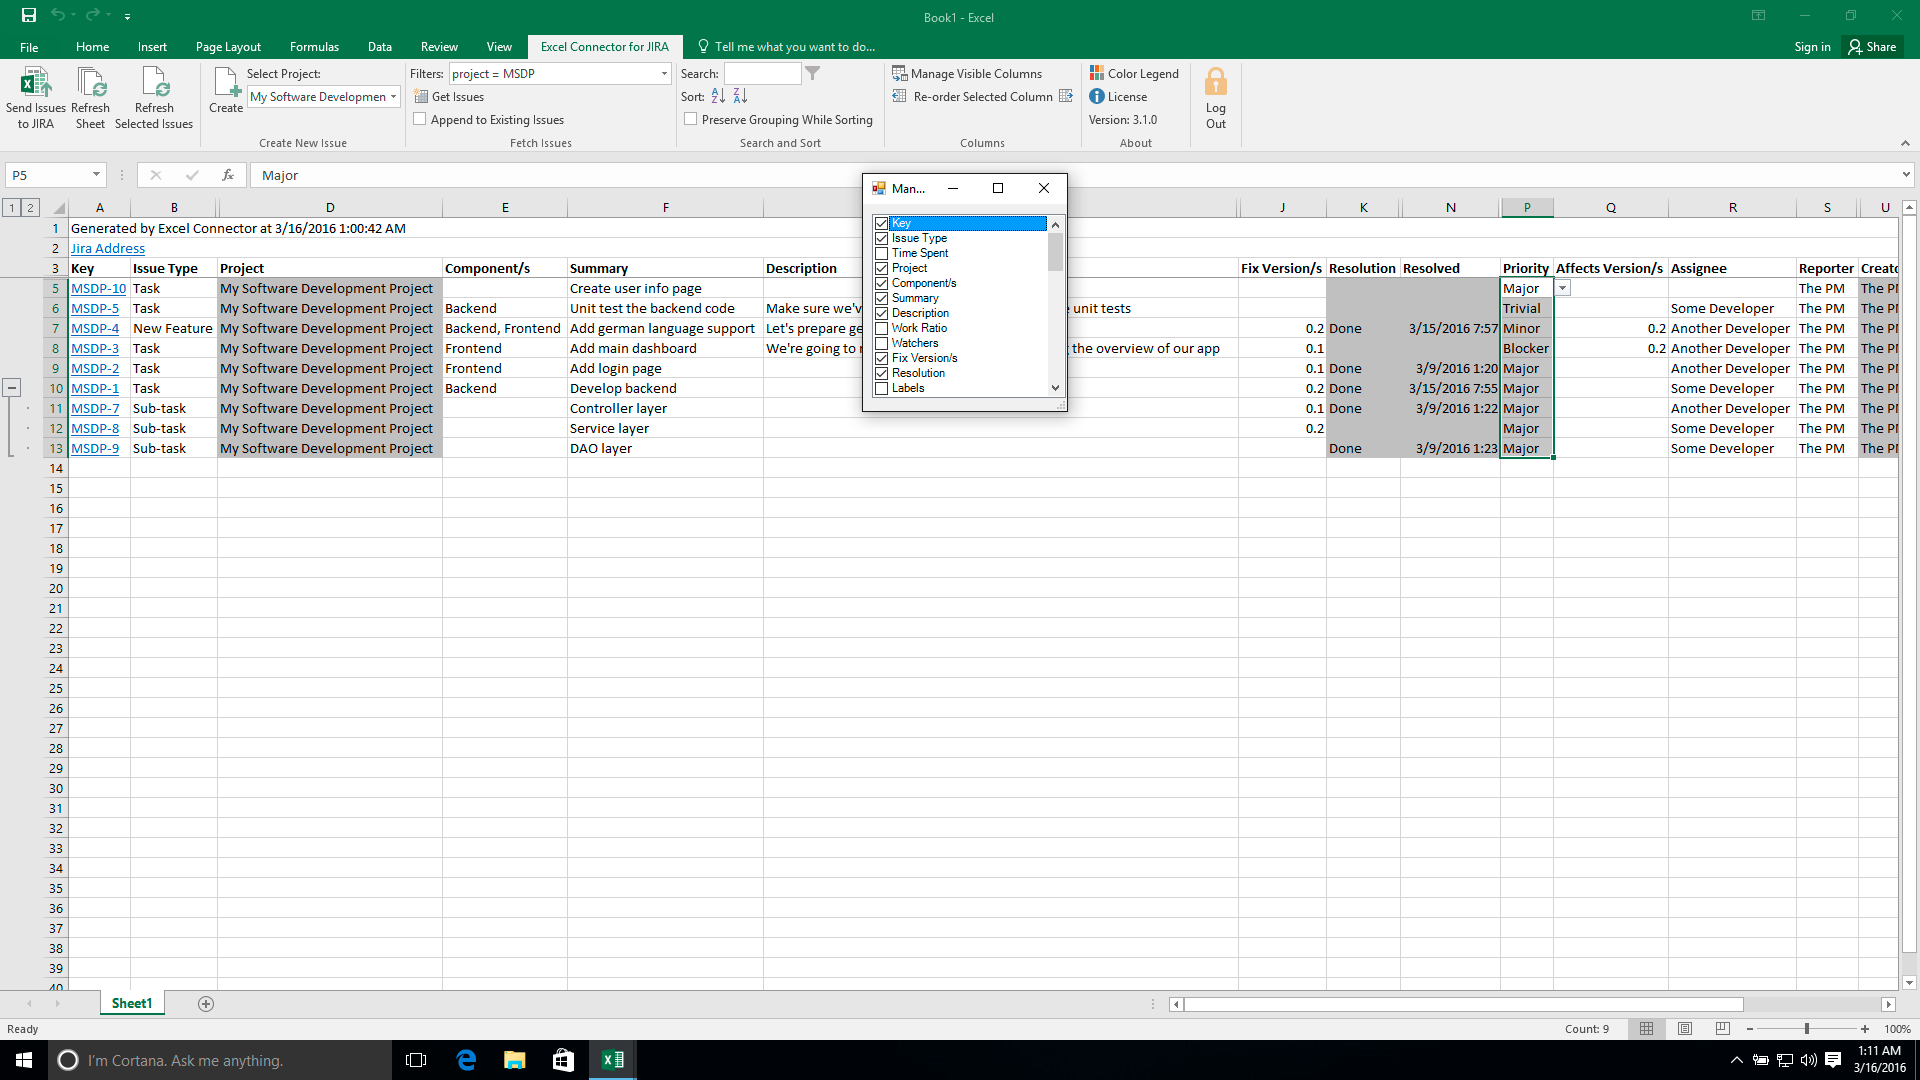Viewport: 1920px width, 1080px height.
Task: Adjust the zoom slider
Action: tap(1806, 1029)
